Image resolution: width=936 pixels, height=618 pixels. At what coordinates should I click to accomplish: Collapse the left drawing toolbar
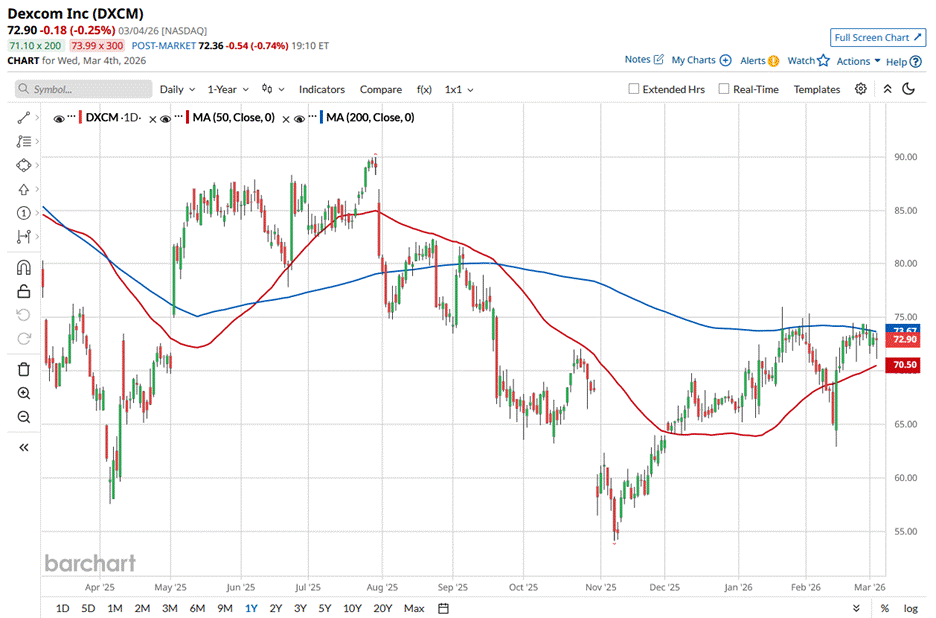pos(24,447)
